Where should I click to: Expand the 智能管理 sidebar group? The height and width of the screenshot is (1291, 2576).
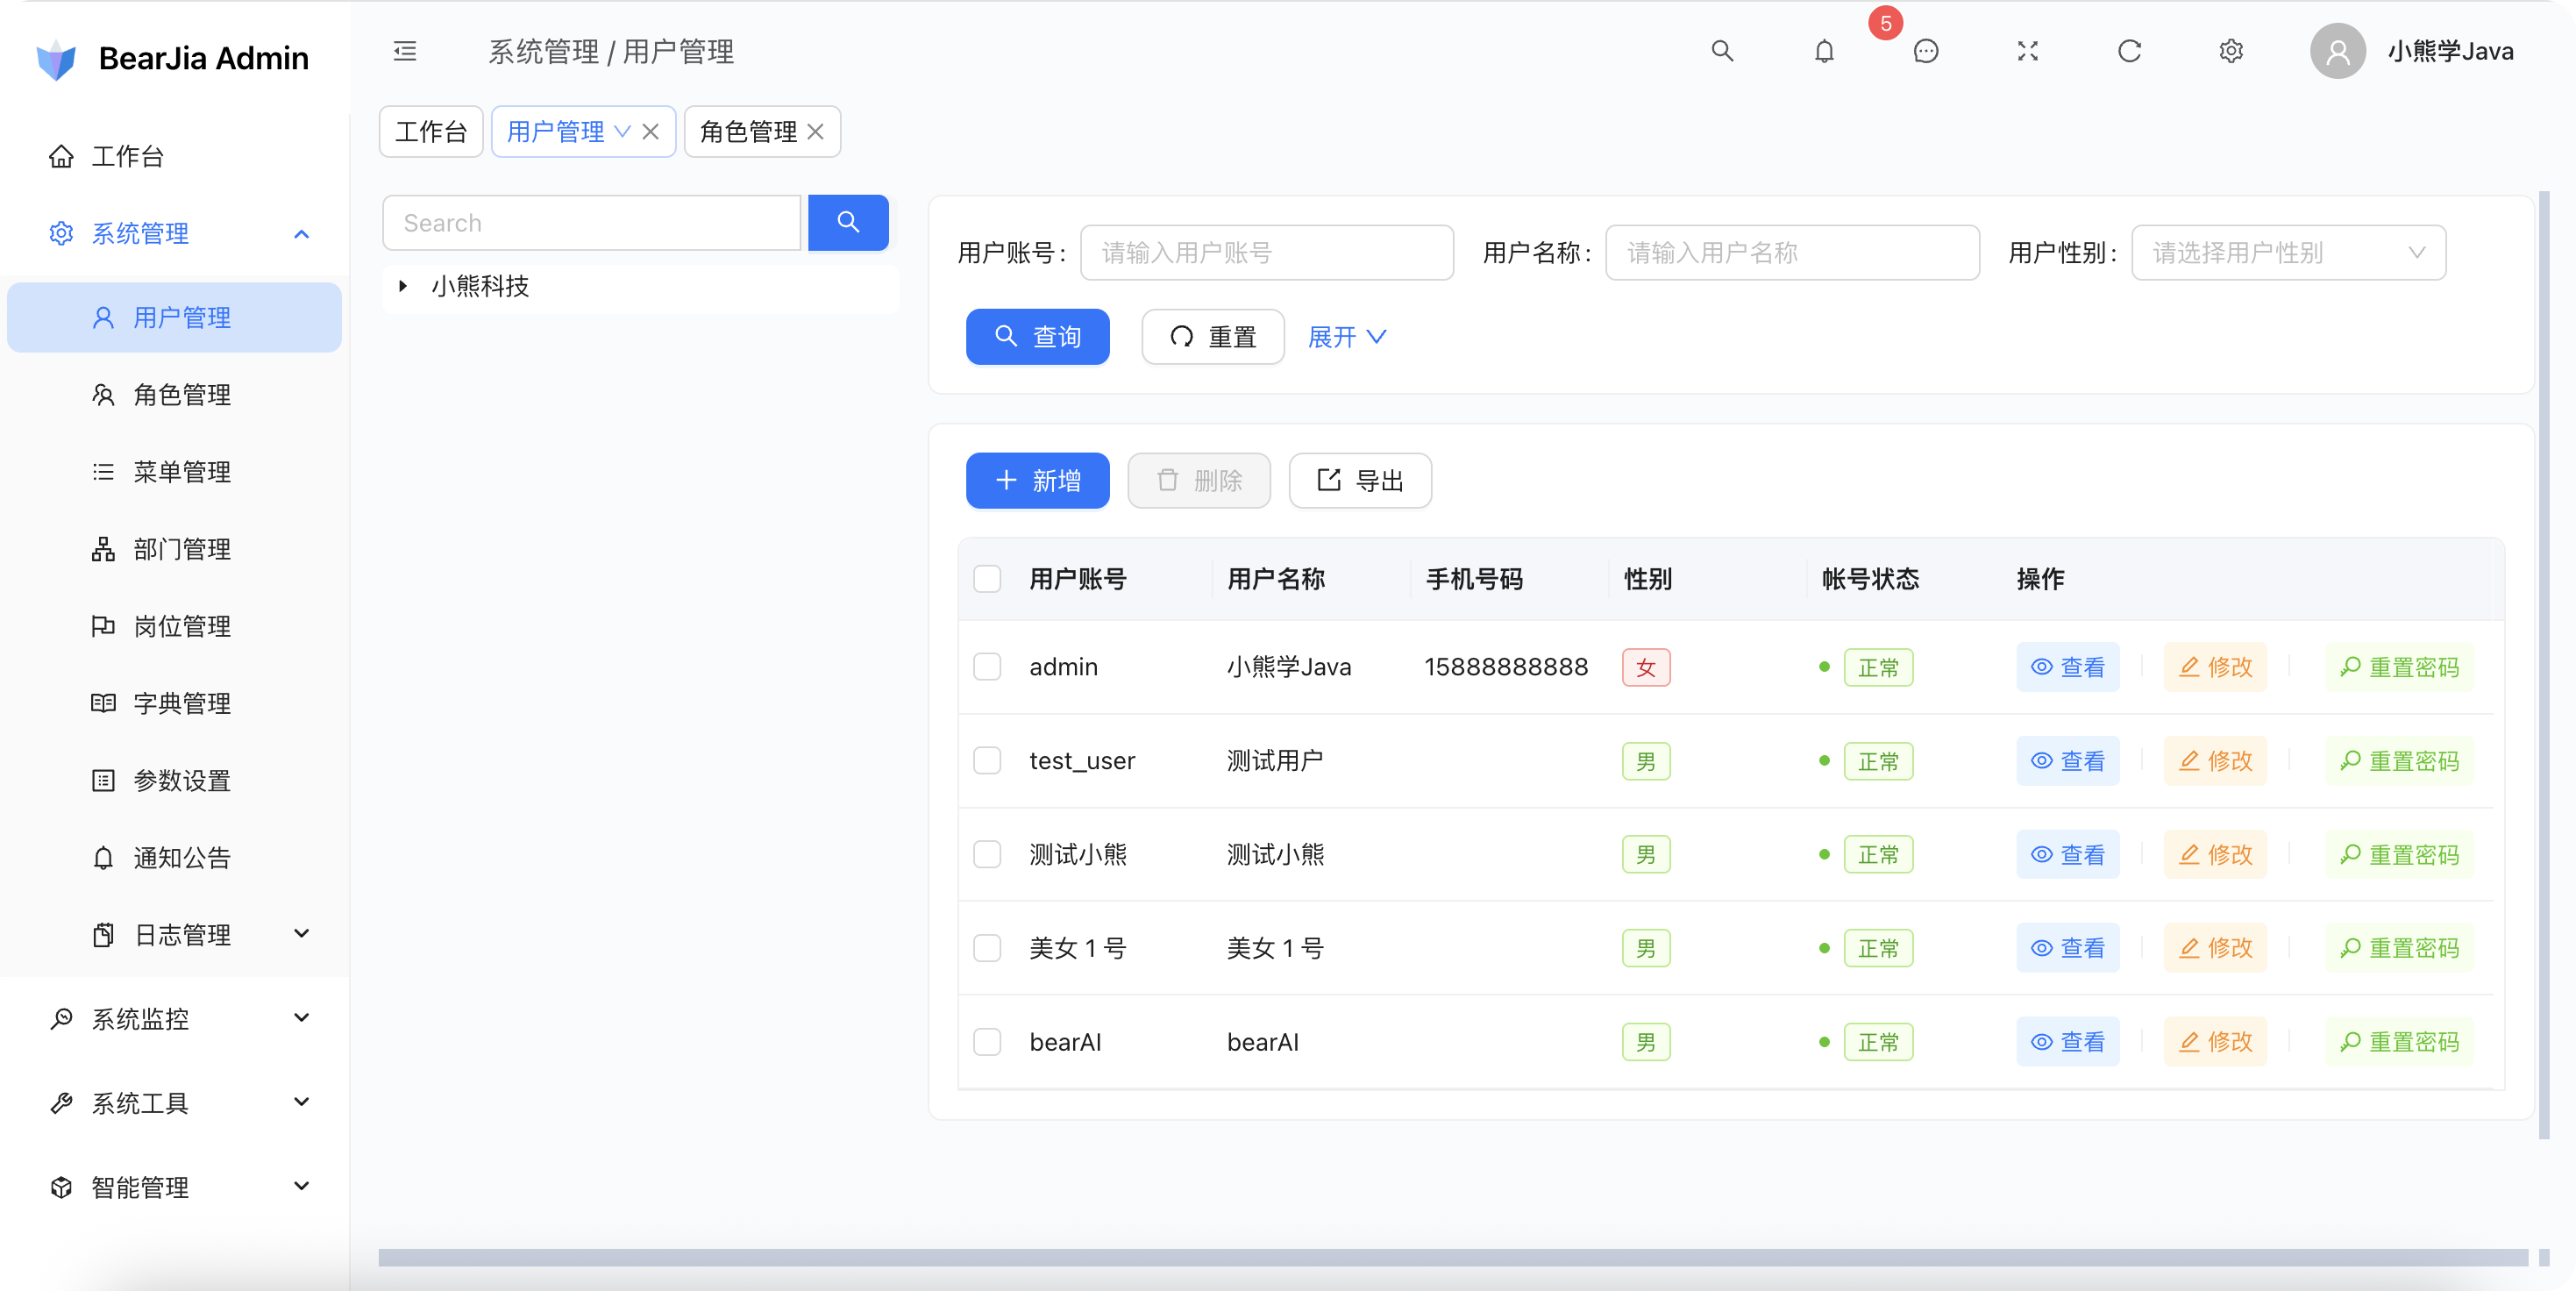[x=174, y=1186]
